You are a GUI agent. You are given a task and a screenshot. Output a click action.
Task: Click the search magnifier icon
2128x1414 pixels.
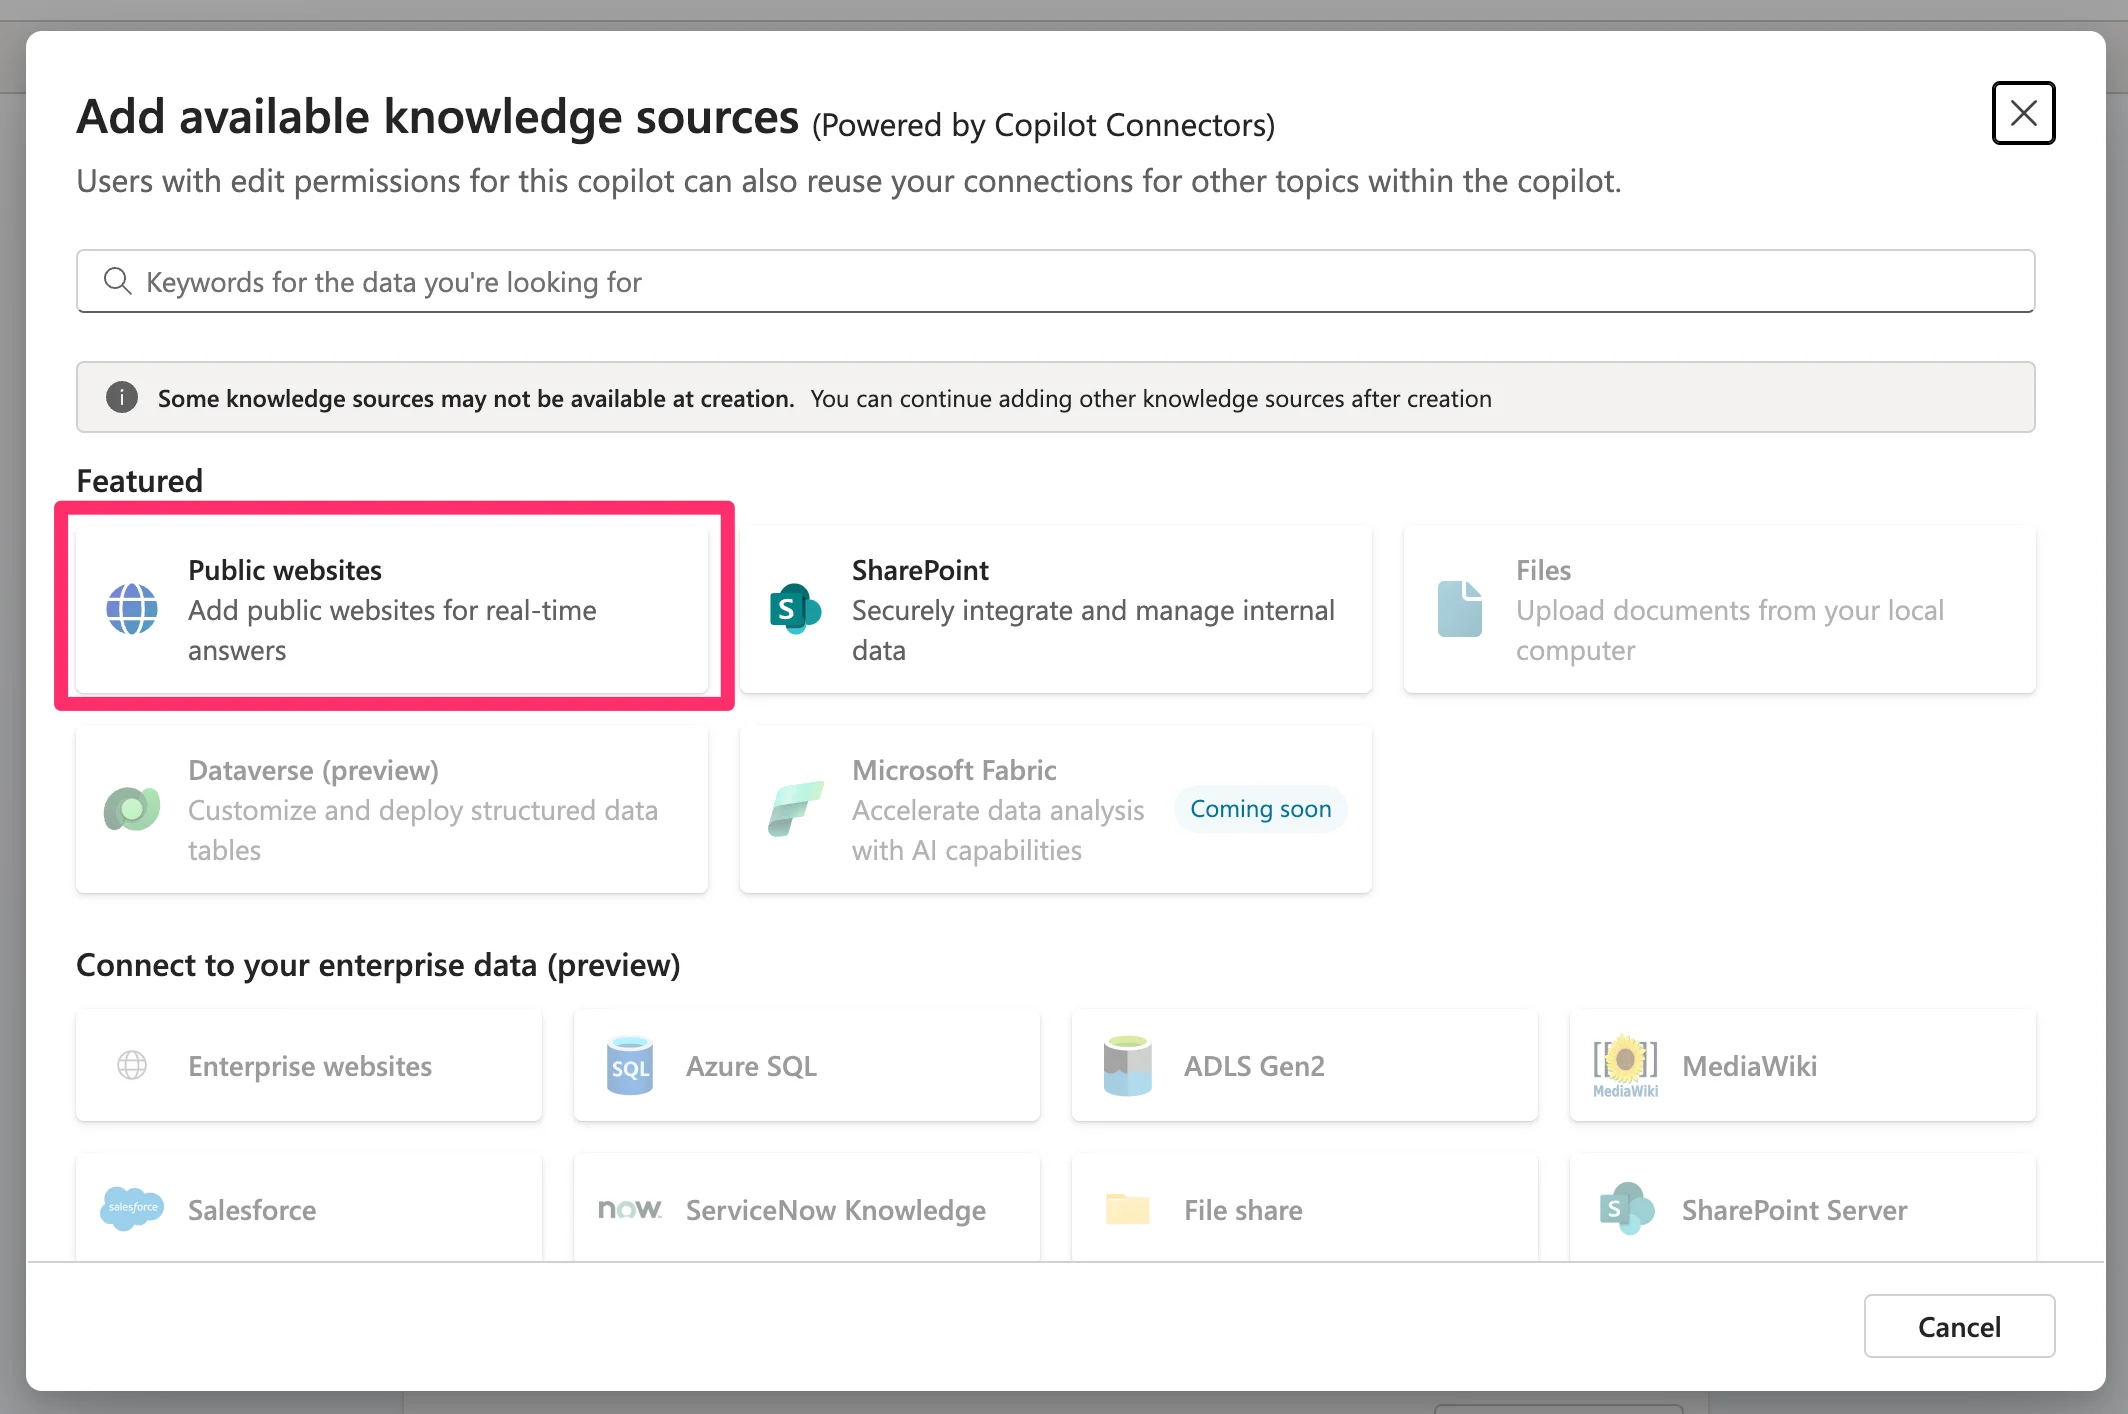tap(118, 281)
